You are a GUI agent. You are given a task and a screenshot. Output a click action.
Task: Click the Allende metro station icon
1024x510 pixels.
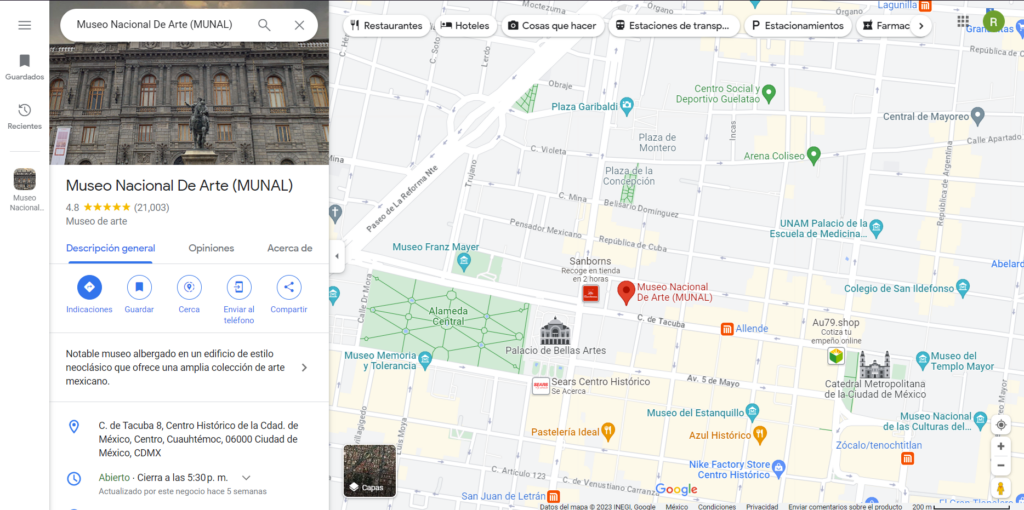[727, 328]
